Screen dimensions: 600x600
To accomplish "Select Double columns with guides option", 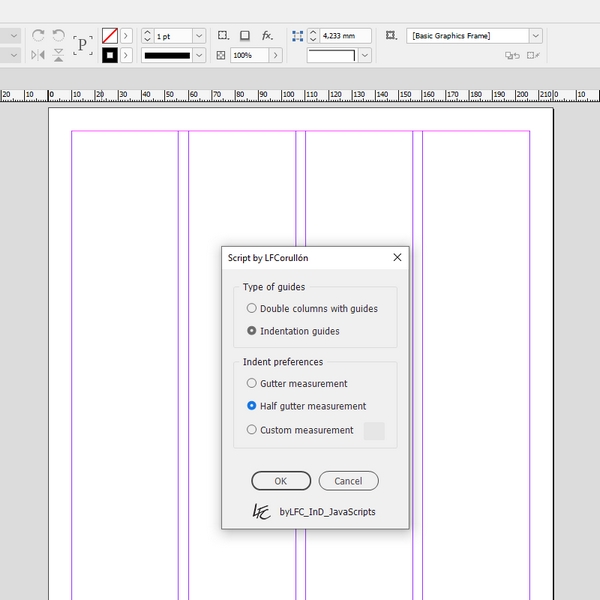I will point(312,308).
